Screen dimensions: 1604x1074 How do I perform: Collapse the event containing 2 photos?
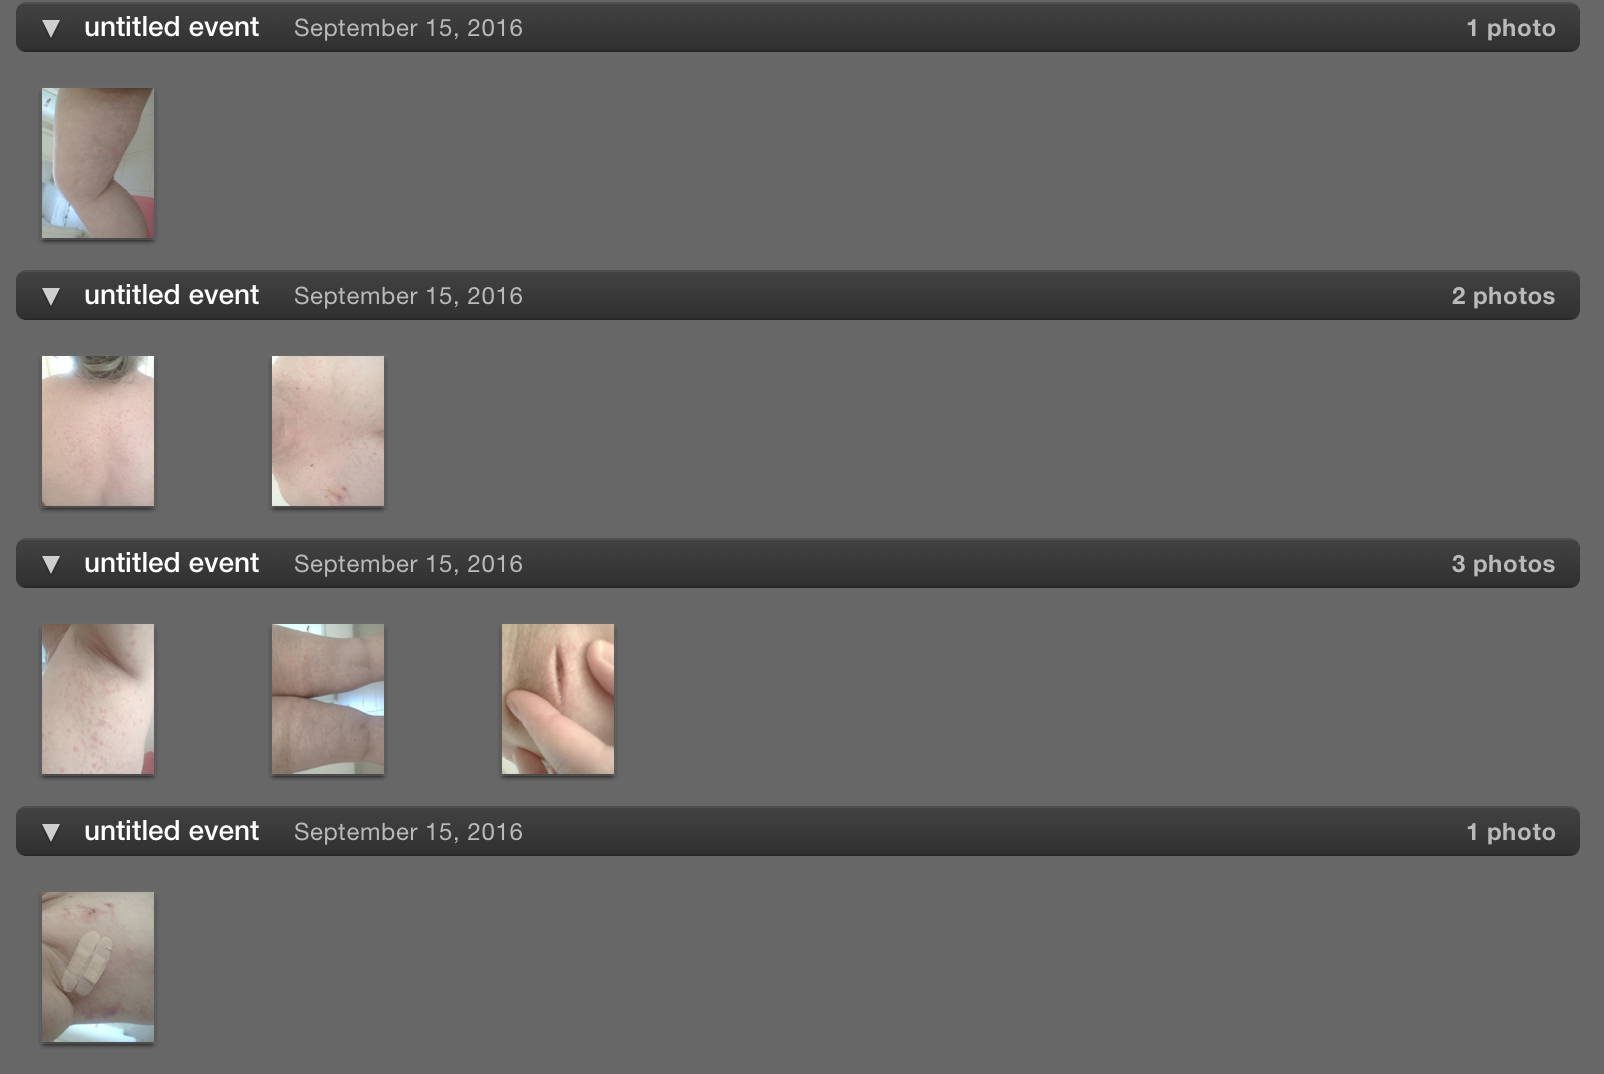(51, 296)
